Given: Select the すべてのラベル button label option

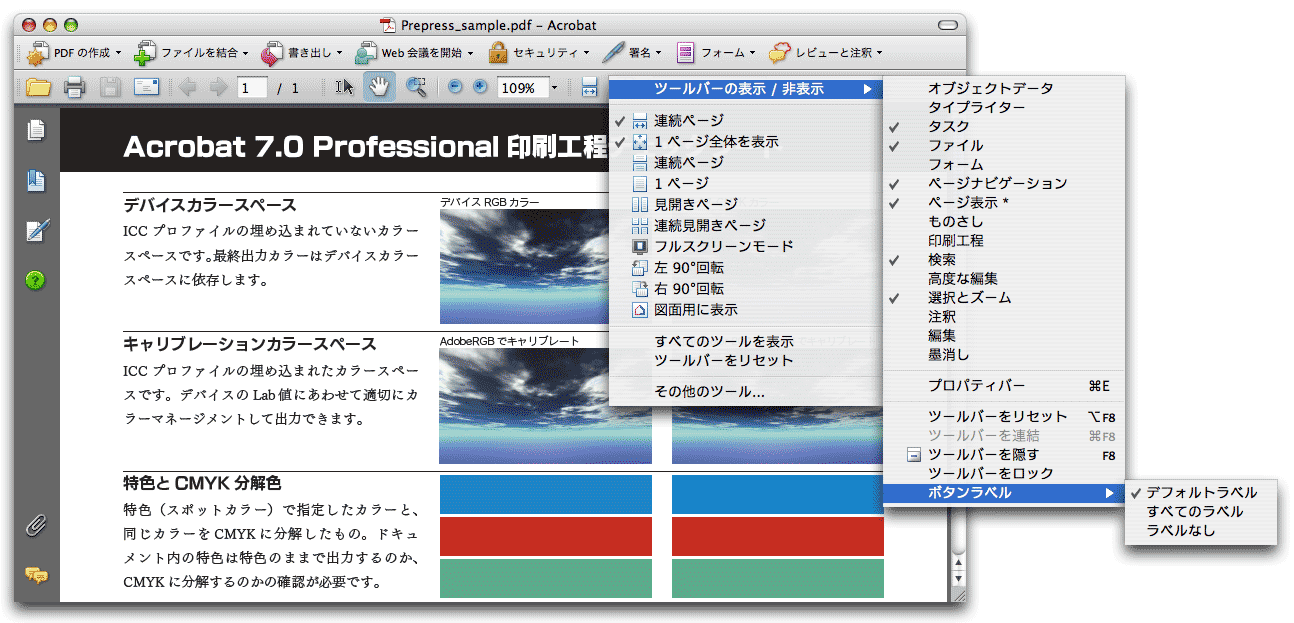Looking at the screenshot, I should [1201, 511].
